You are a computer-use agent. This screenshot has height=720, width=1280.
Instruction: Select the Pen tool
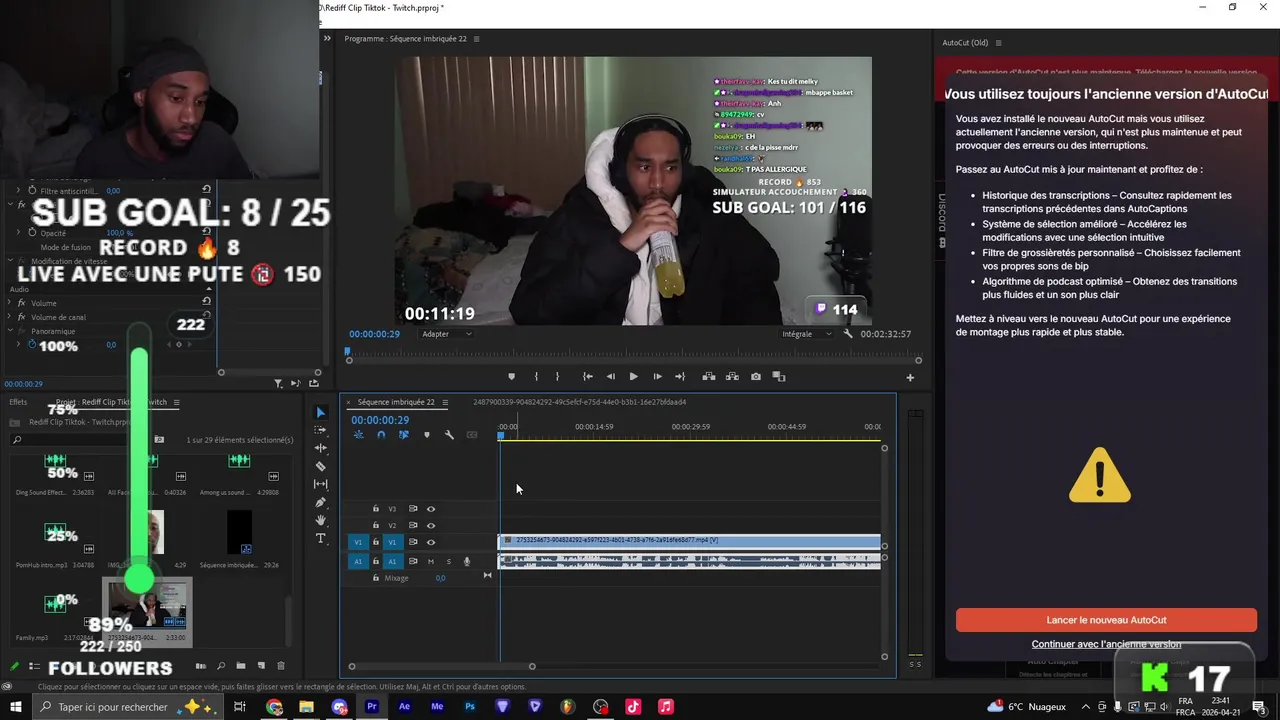(x=320, y=502)
